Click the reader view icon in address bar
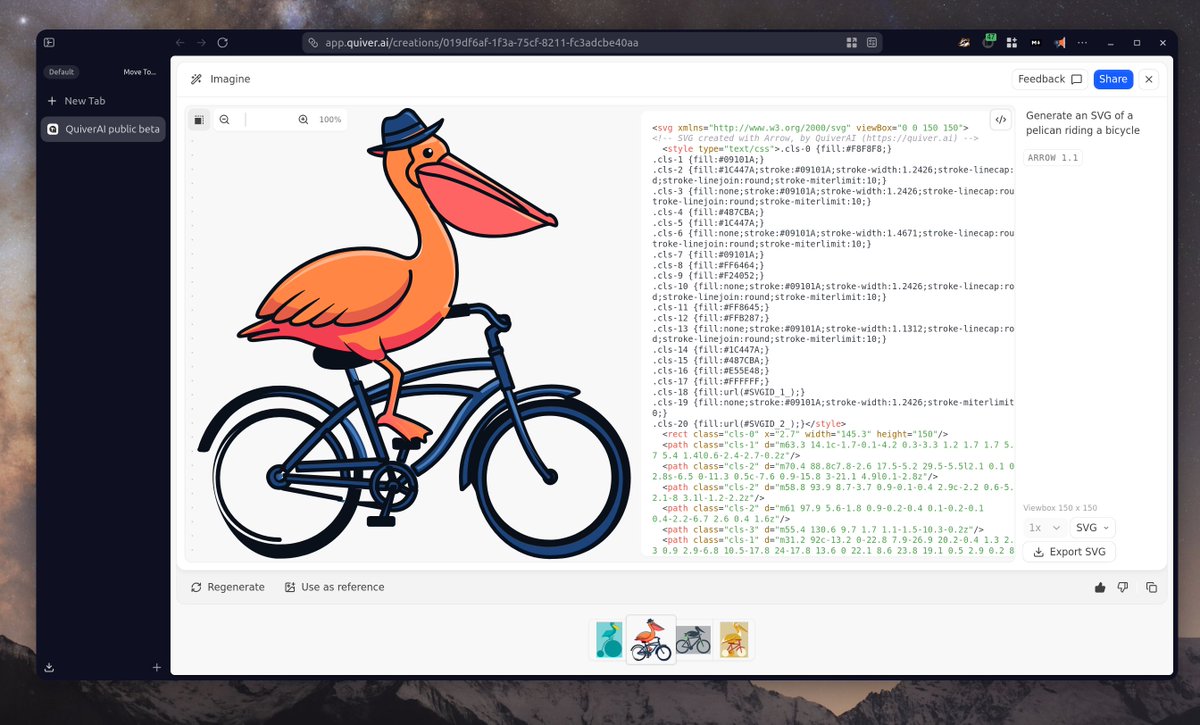Image resolution: width=1200 pixels, height=725 pixels. [x=872, y=43]
